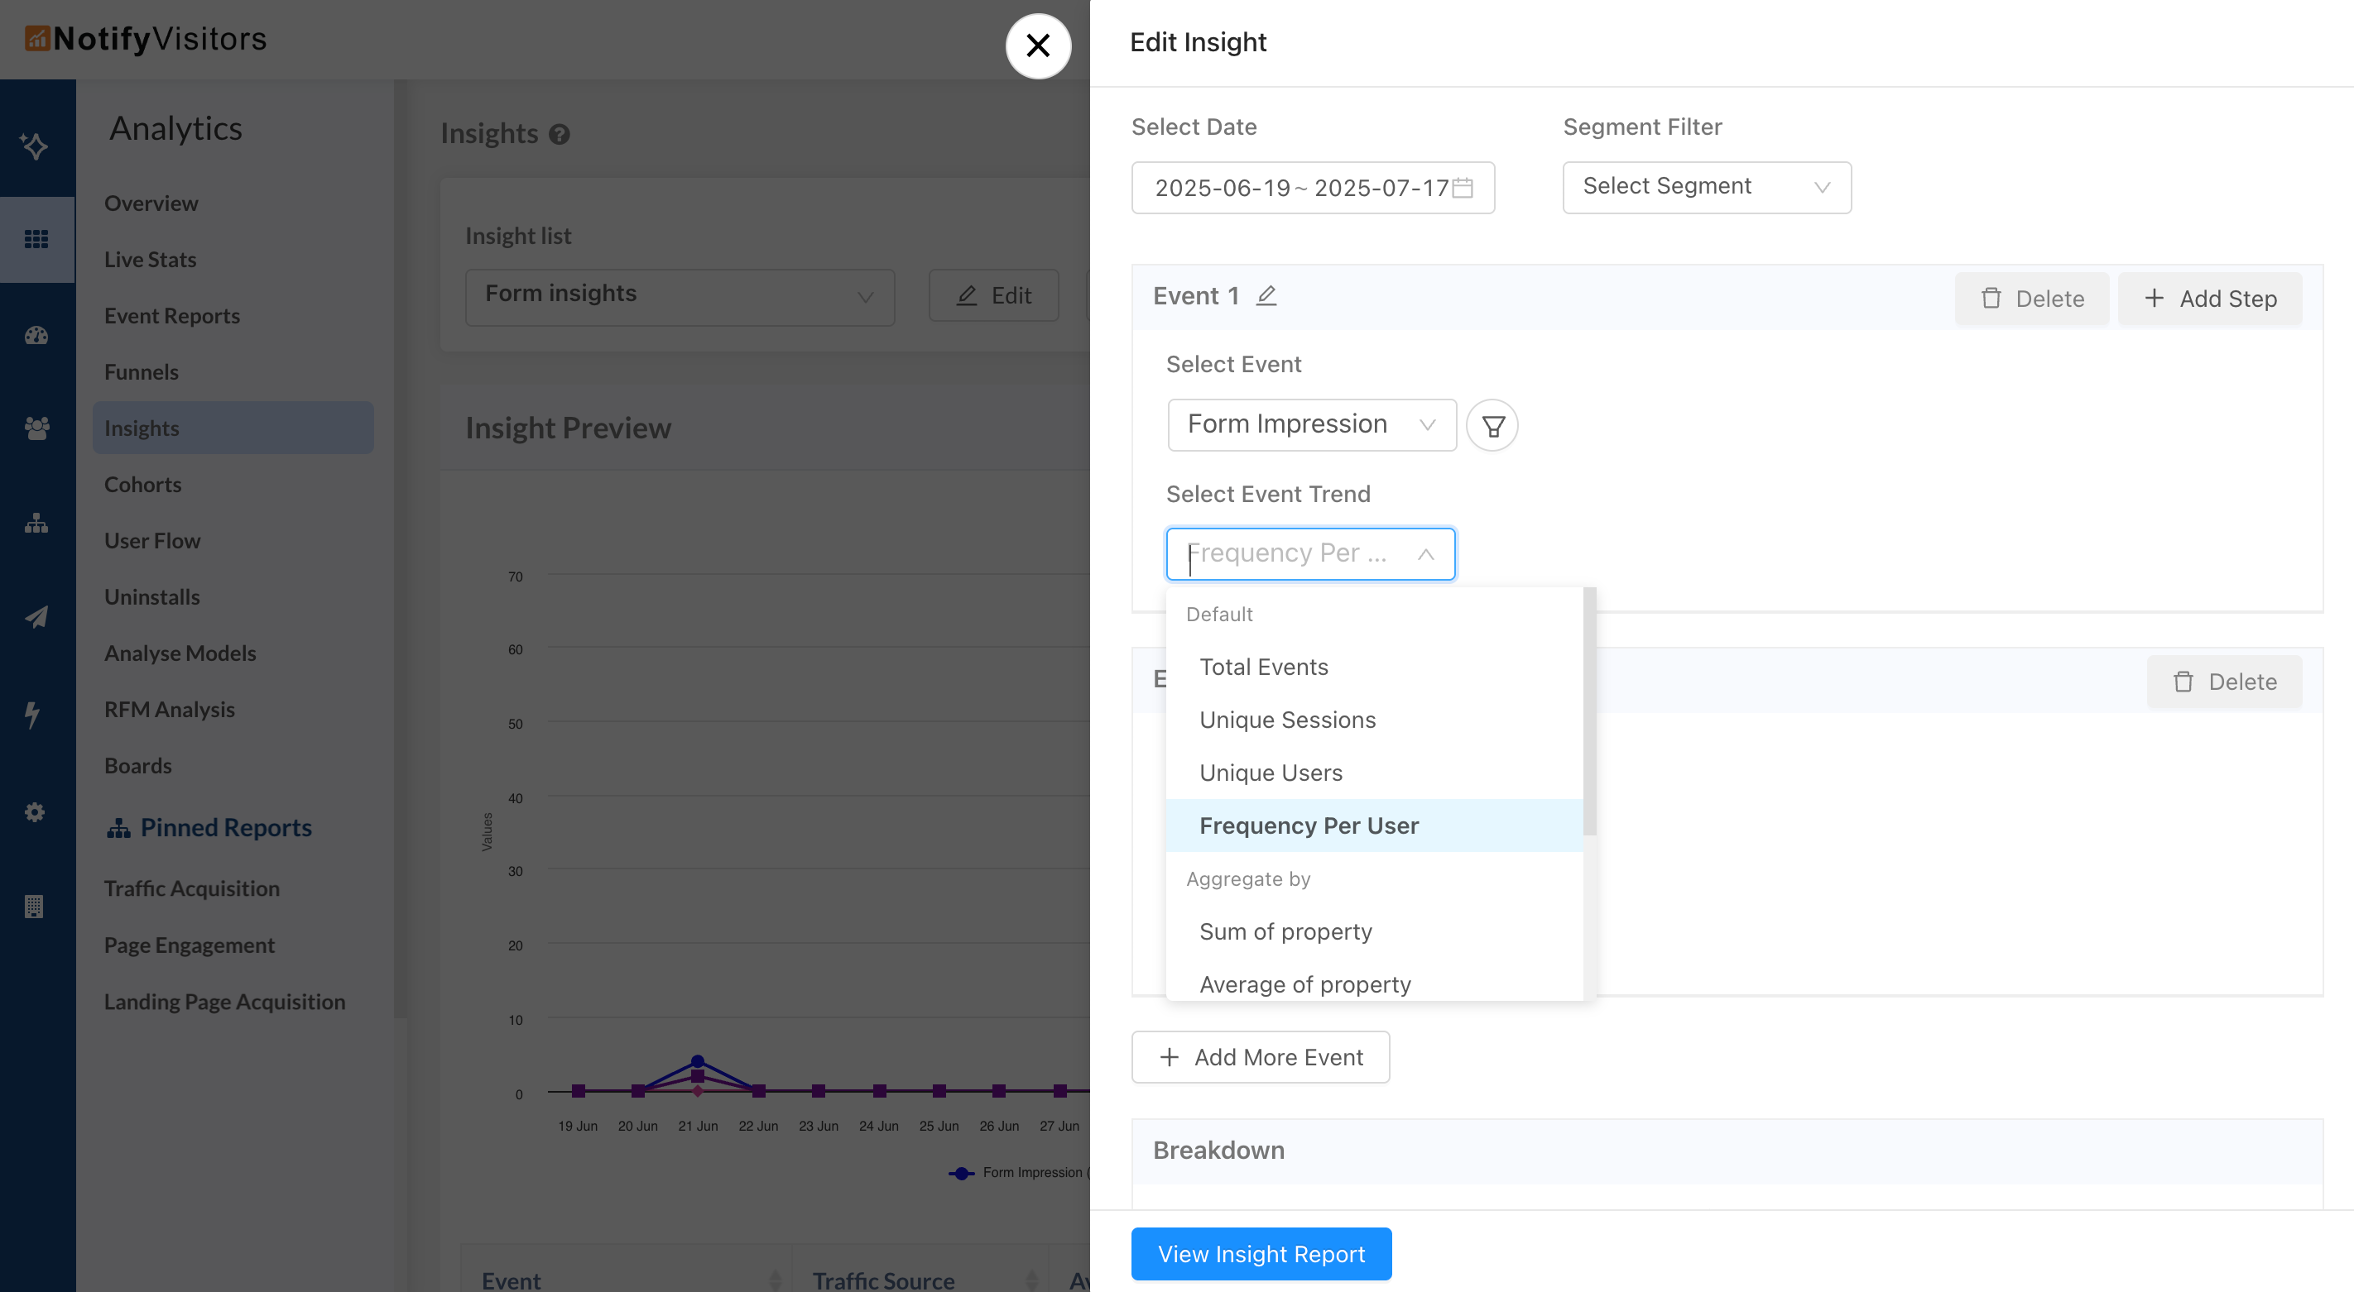2354x1292 pixels.
Task: Click the calendar icon in date field
Action: [1463, 188]
